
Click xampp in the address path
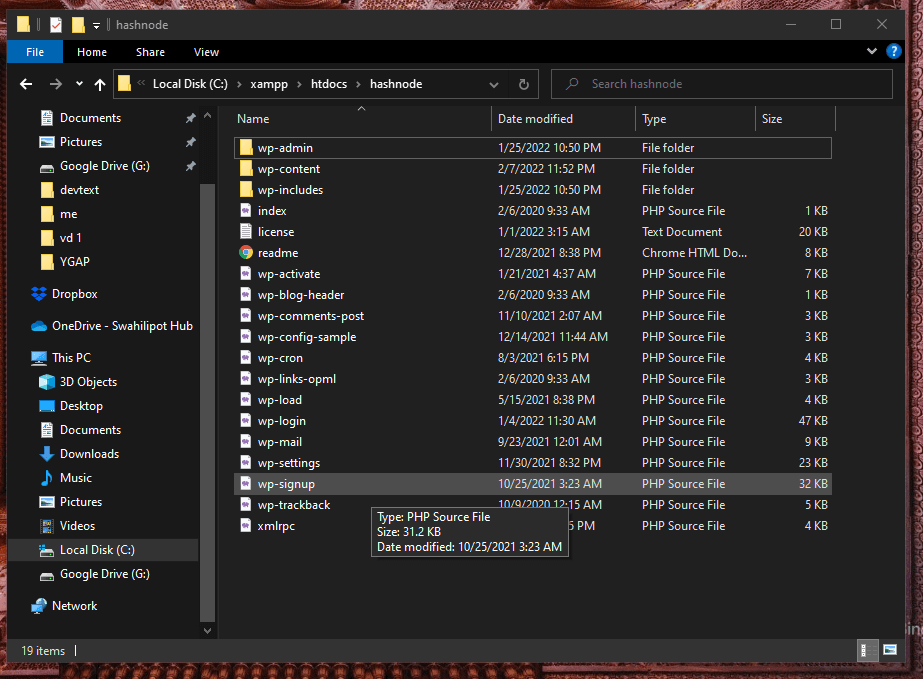click(269, 84)
